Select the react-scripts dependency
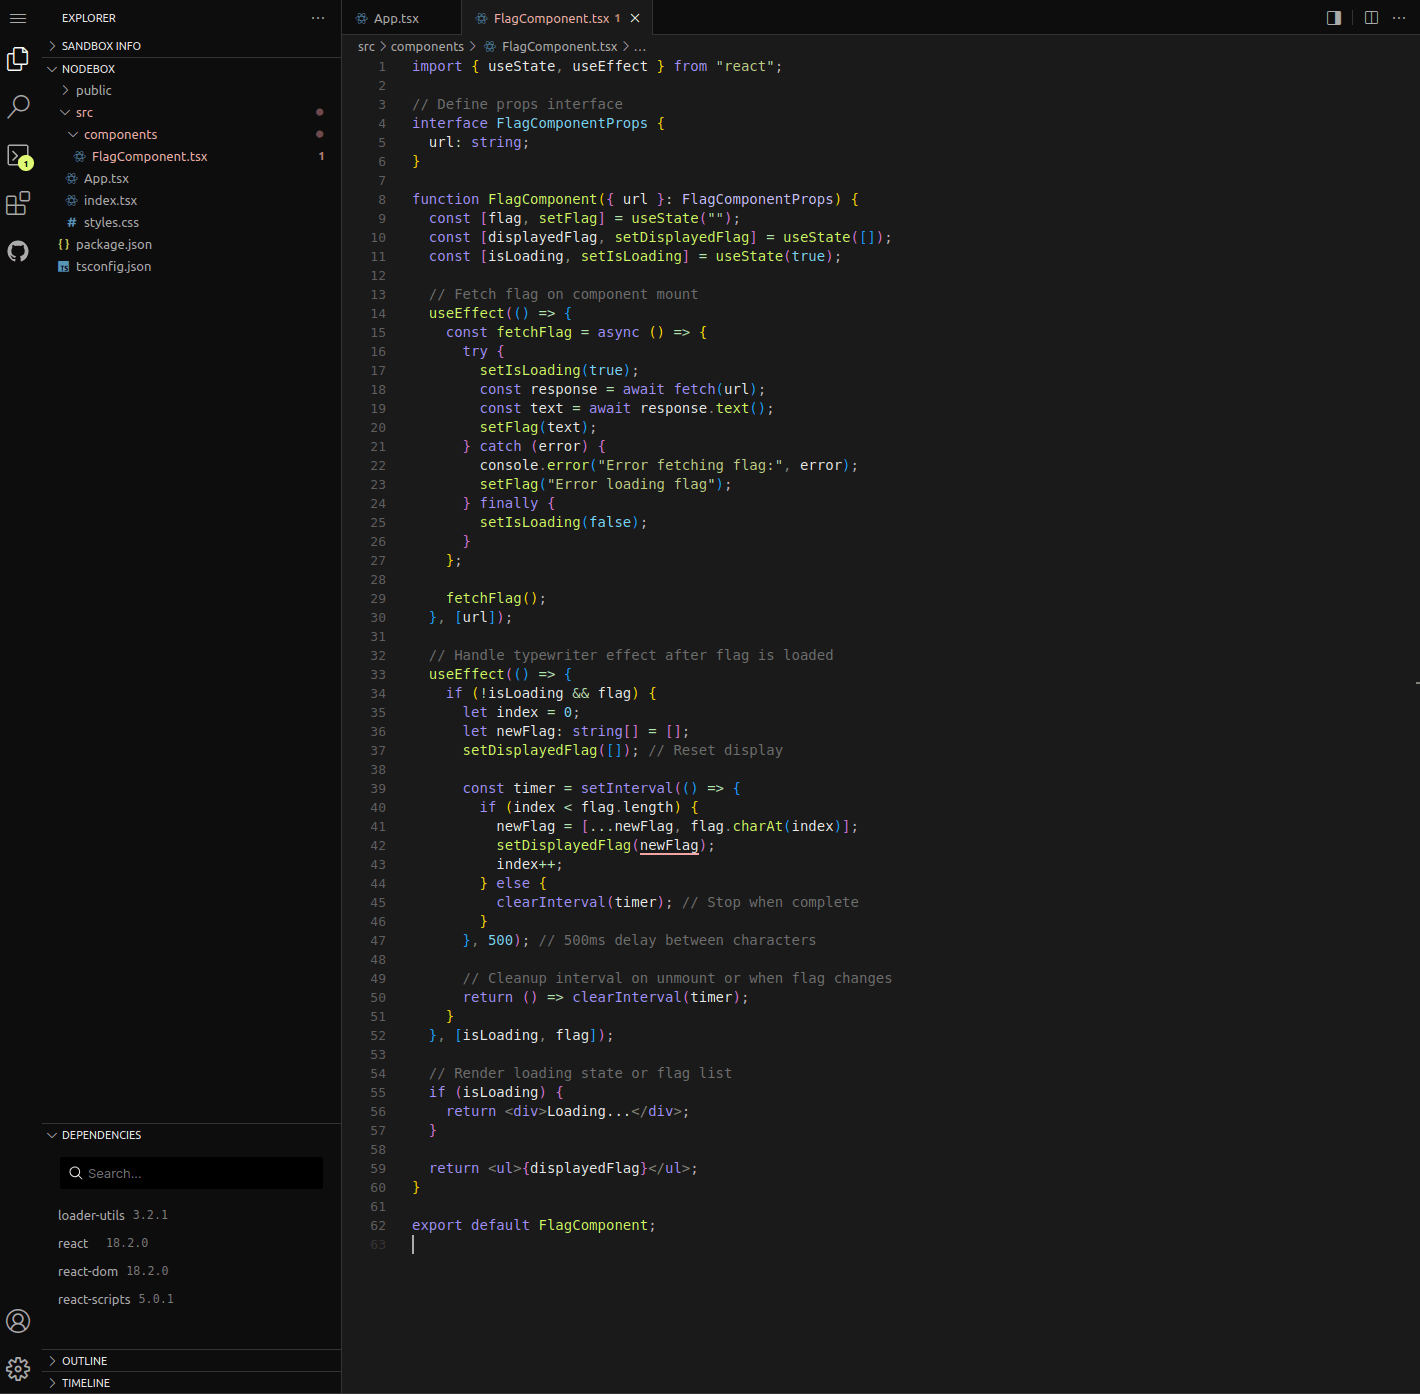1420x1394 pixels. (116, 1299)
